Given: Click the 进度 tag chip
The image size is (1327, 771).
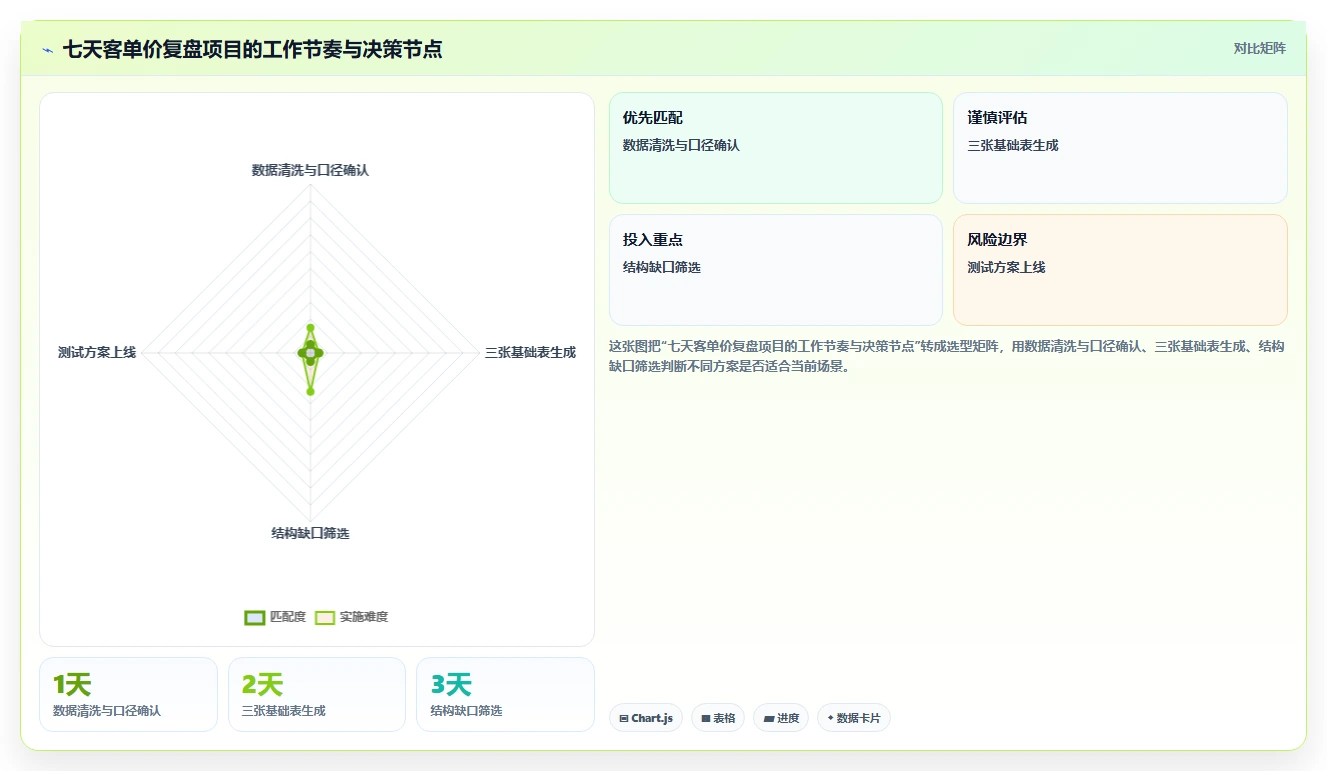Looking at the screenshot, I should tap(781, 718).
